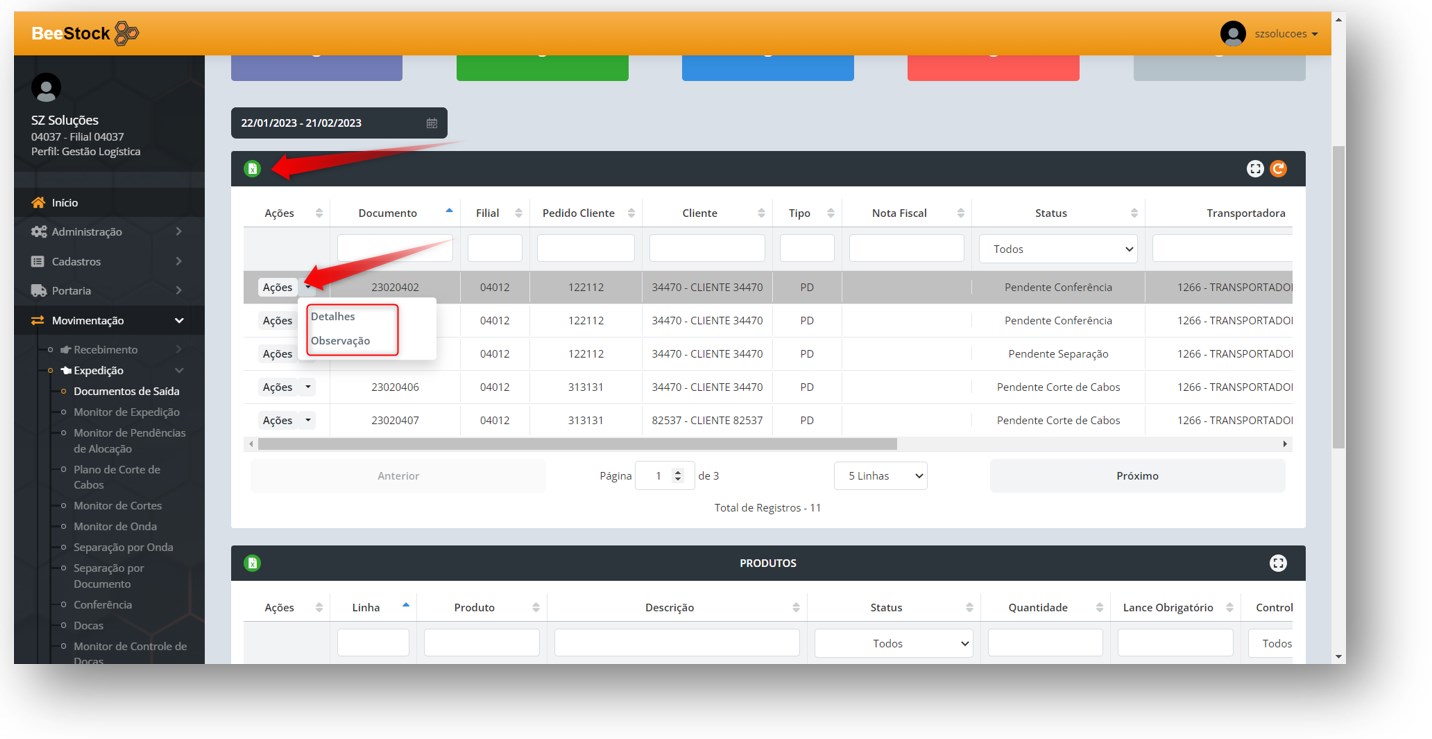Change rows per page from 5 Linhas
Screen dimensions: 1432x739
[x=880, y=476]
